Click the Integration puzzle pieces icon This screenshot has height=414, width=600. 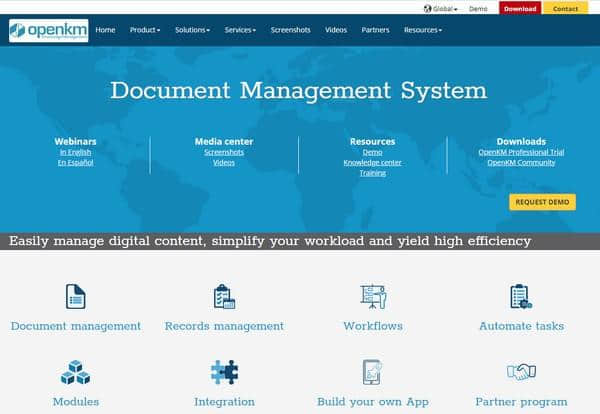coord(224,372)
